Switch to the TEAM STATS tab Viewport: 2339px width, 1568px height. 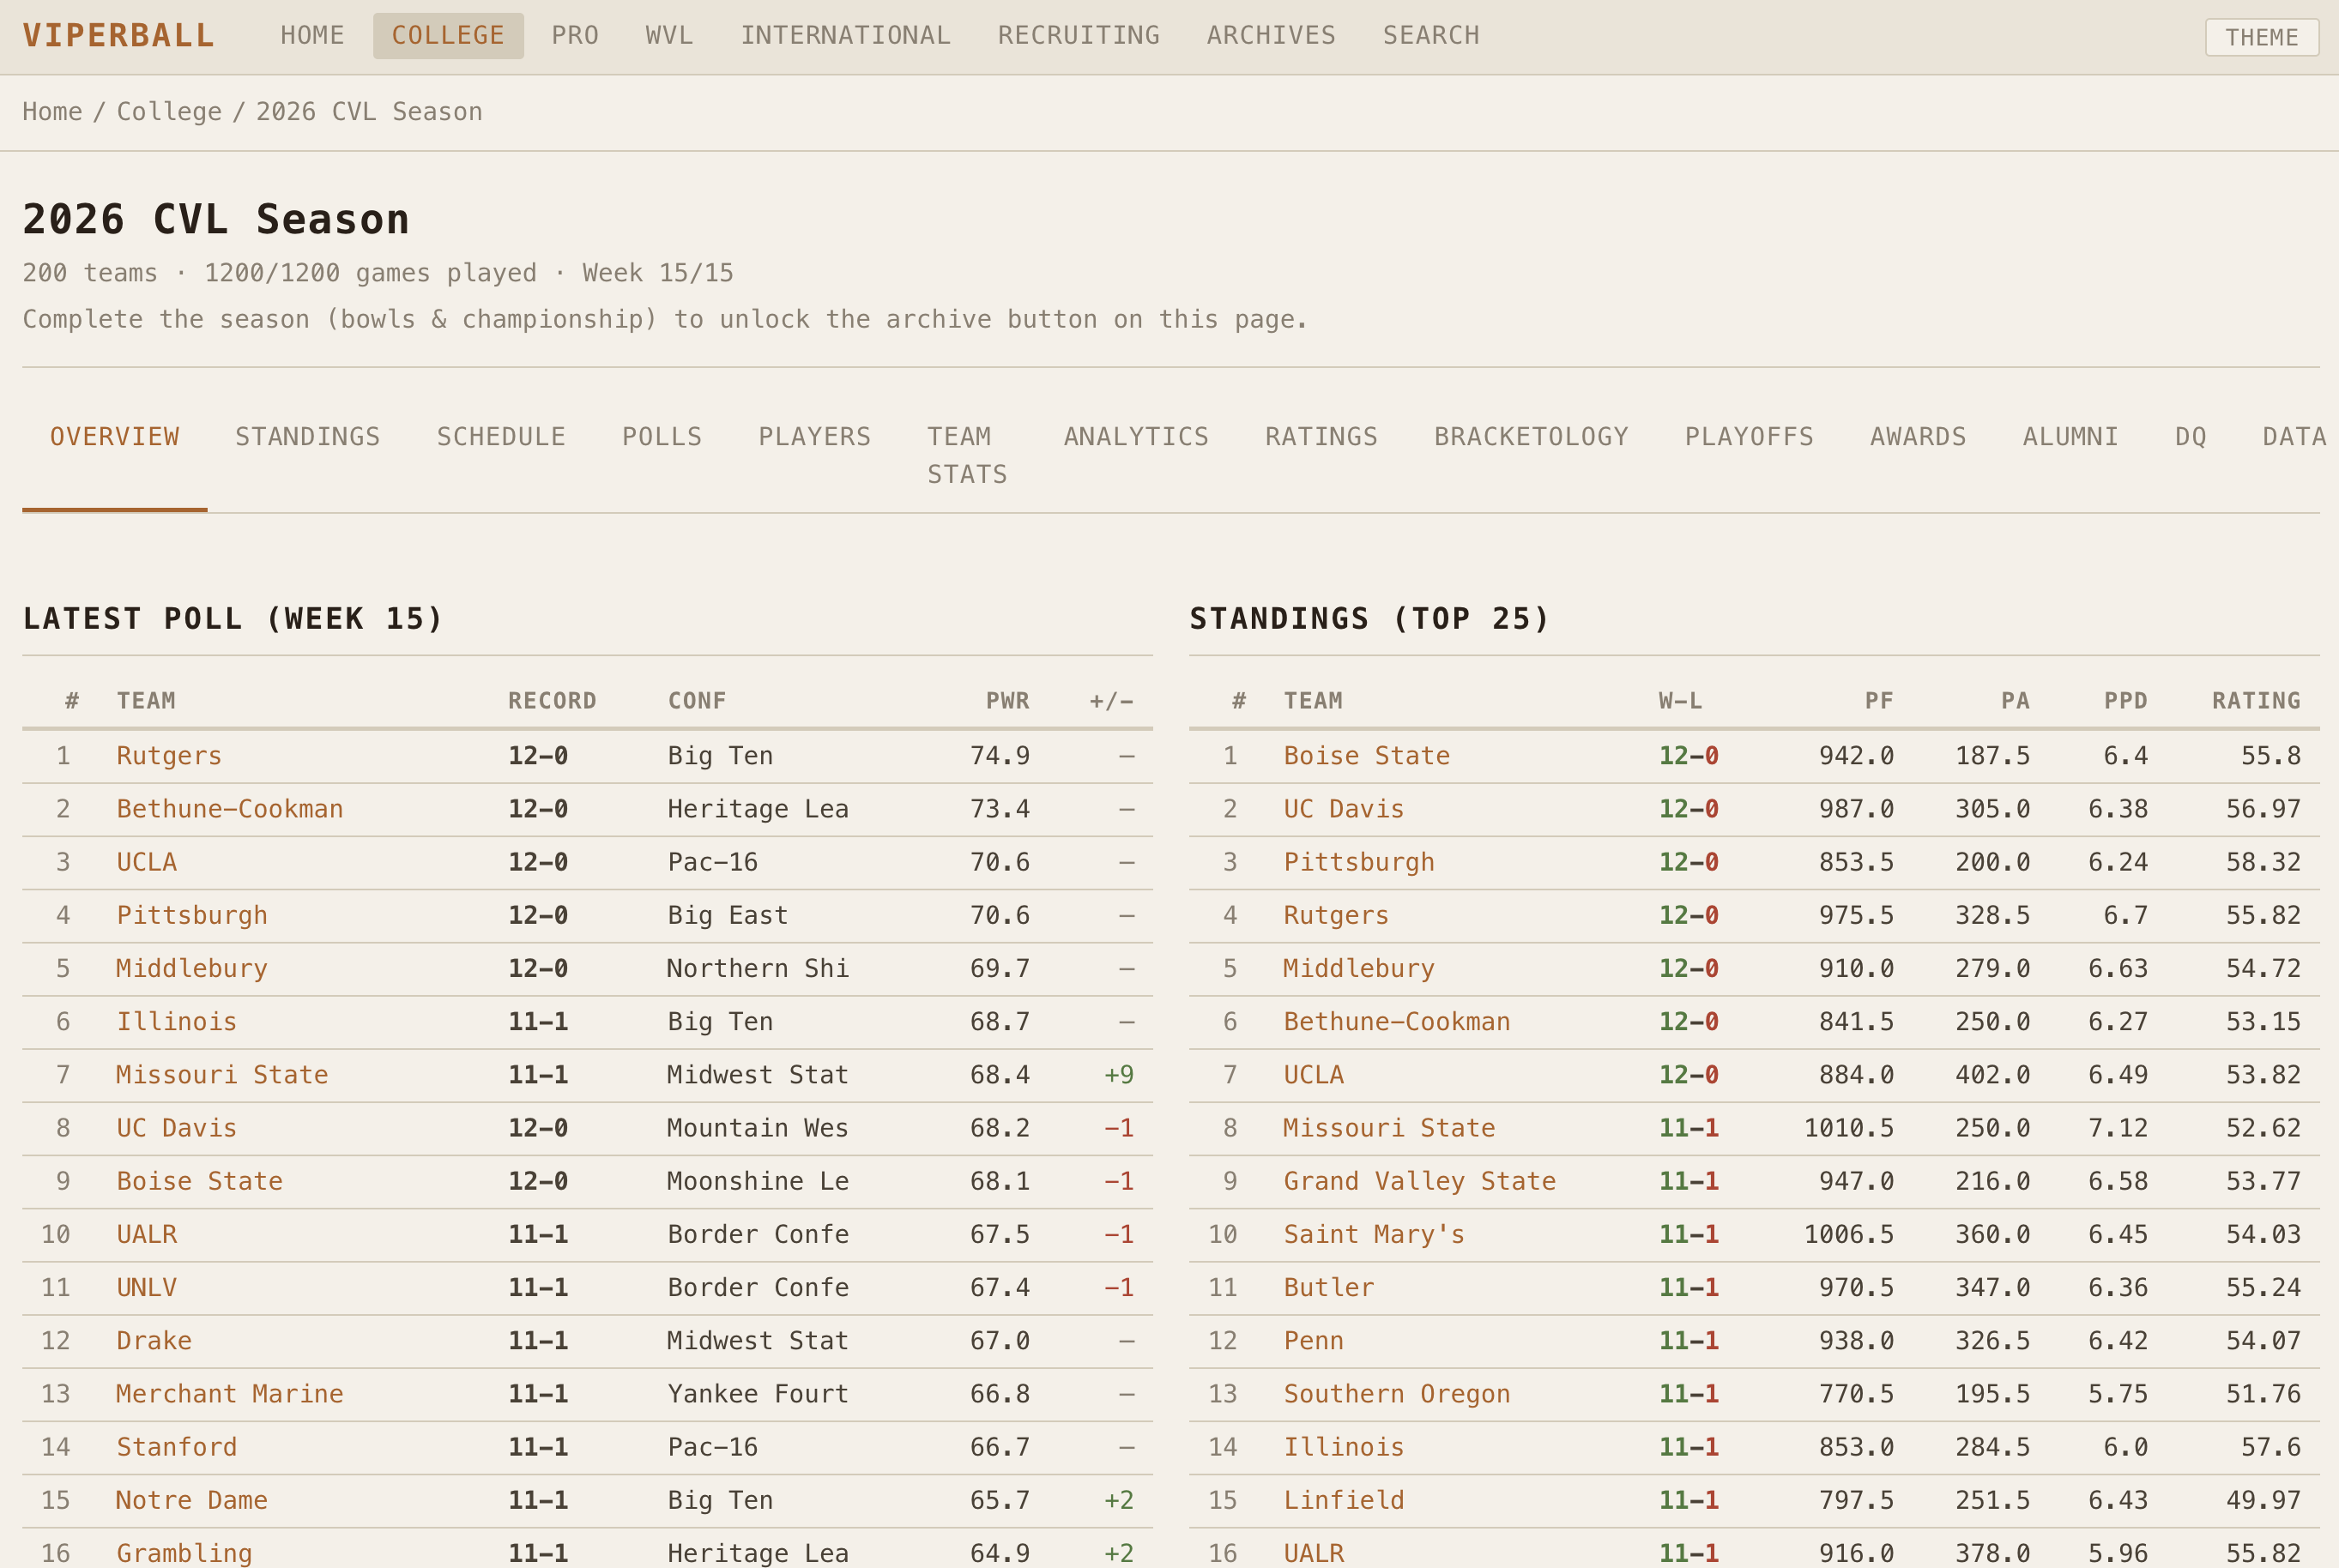point(967,455)
